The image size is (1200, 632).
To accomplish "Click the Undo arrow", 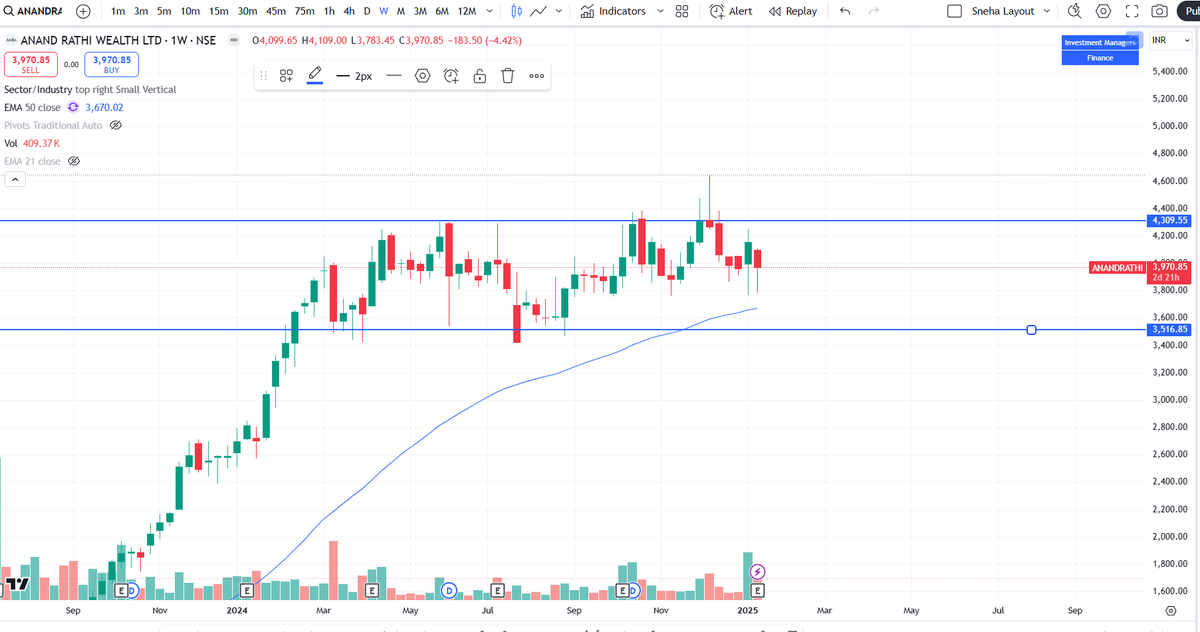I will pos(846,11).
